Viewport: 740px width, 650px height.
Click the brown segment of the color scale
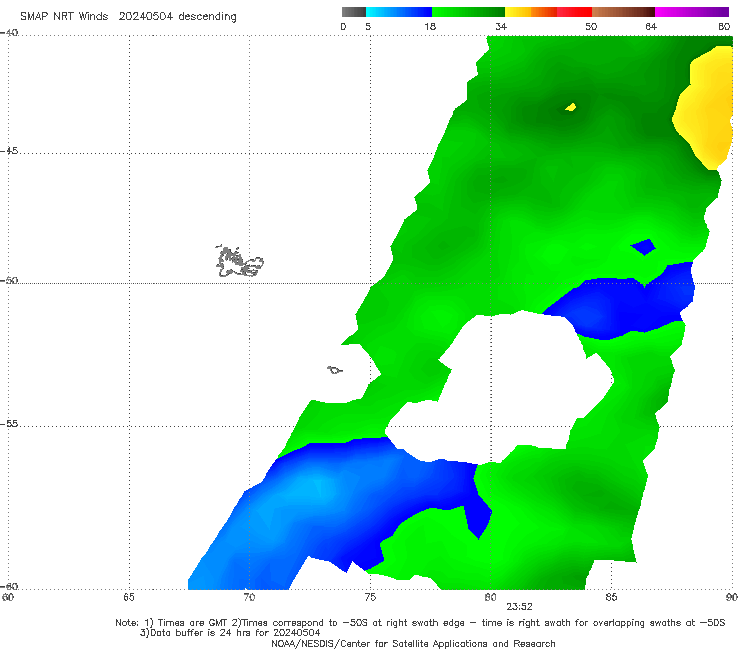[623, 12]
